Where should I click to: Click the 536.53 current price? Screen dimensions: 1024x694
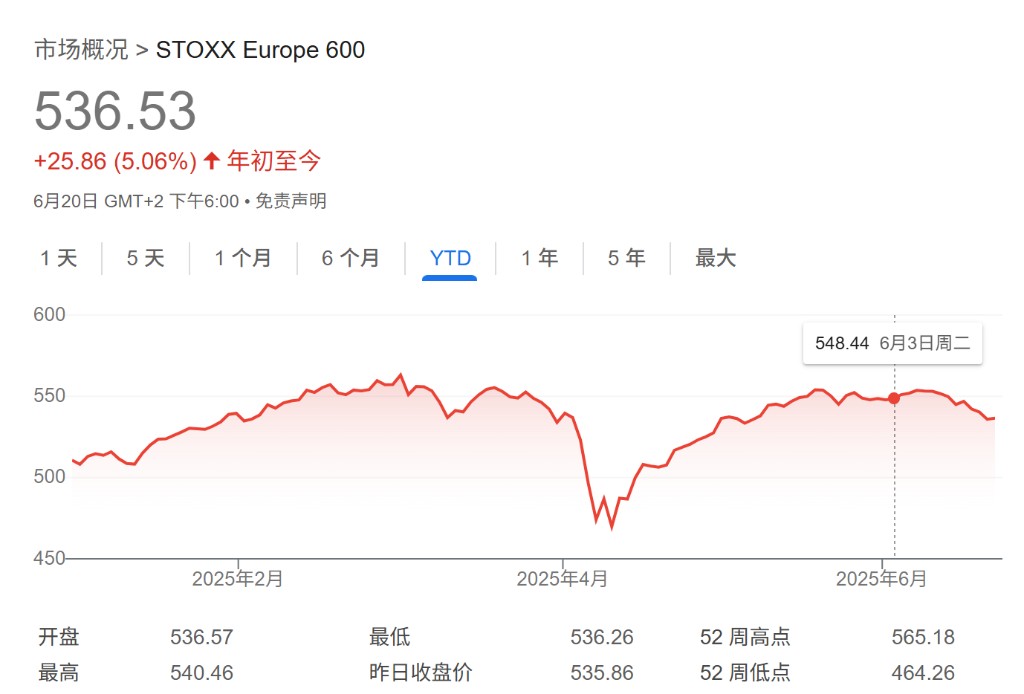coord(115,110)
